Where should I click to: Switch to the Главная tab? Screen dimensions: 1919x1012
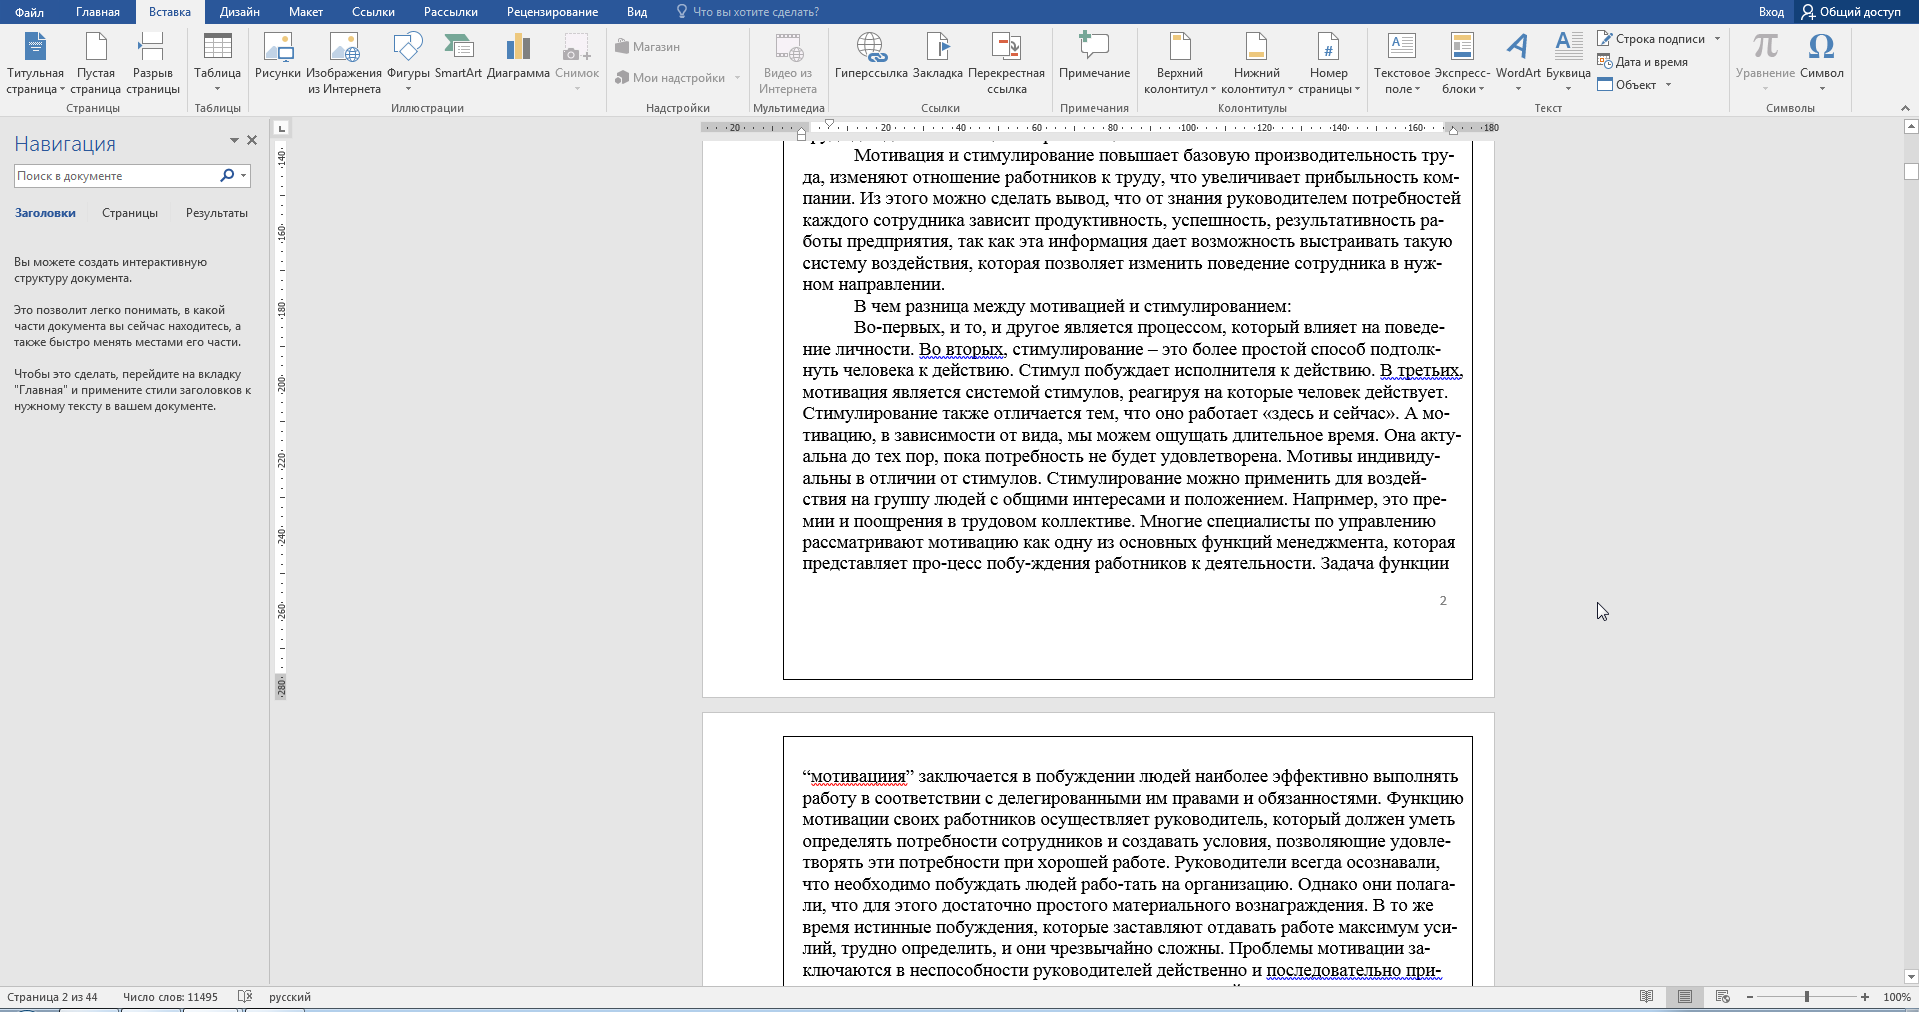click(98, 12)
